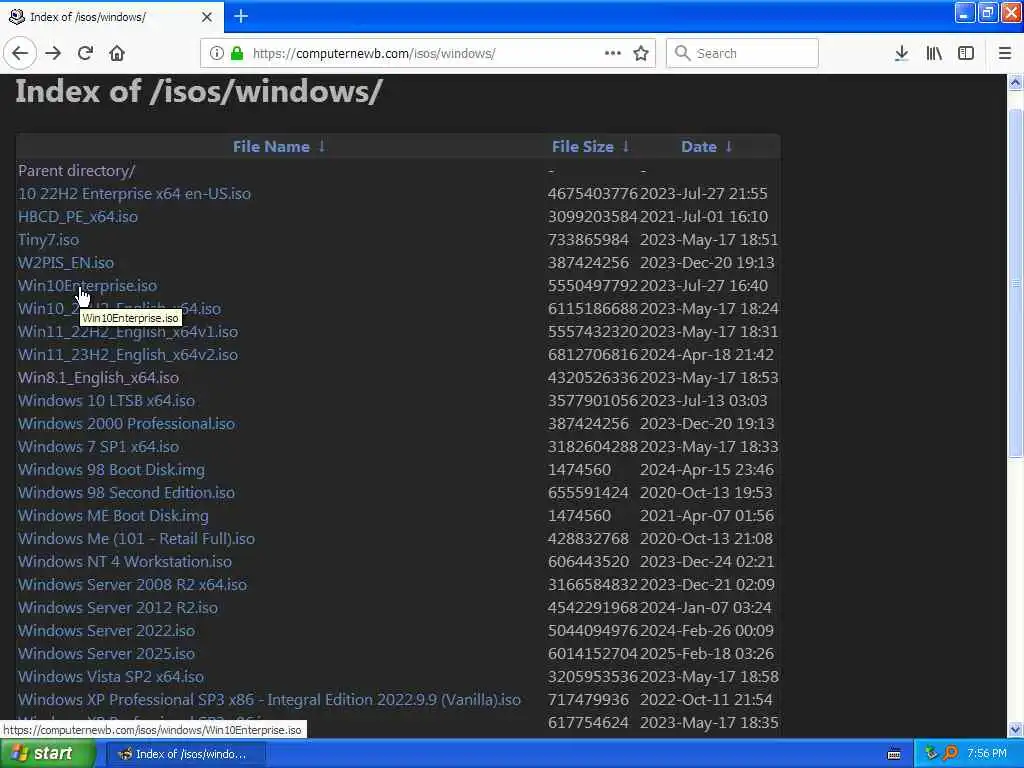
Task: Click file size 1474560 for Windows 98 Boot Disk
Action: click(x=579, y=470)
